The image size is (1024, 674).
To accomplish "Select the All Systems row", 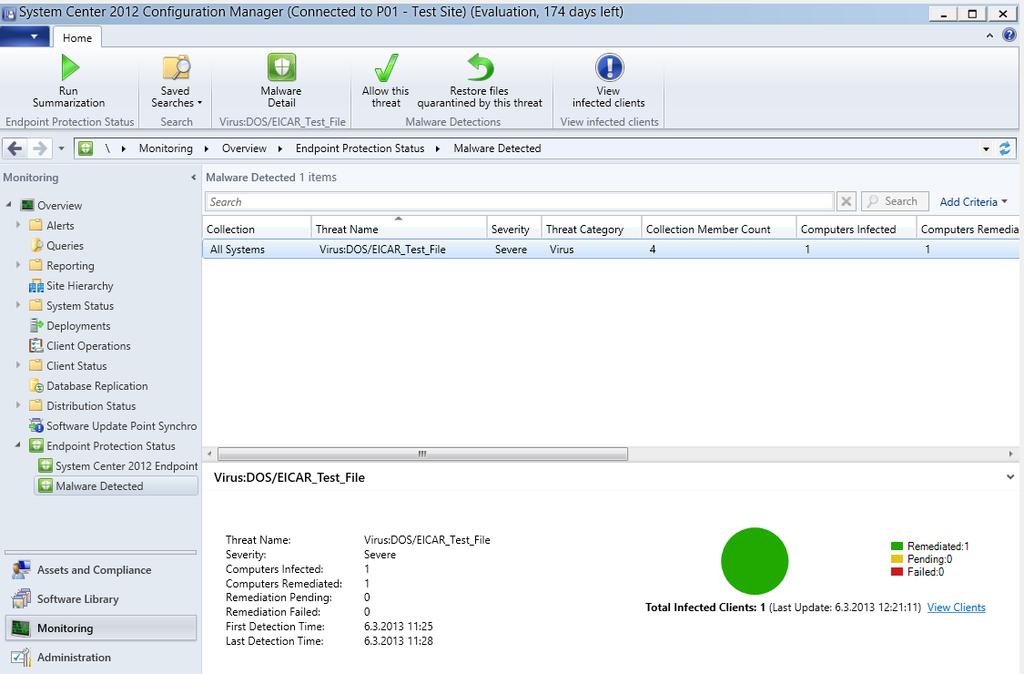I will 611,249.
